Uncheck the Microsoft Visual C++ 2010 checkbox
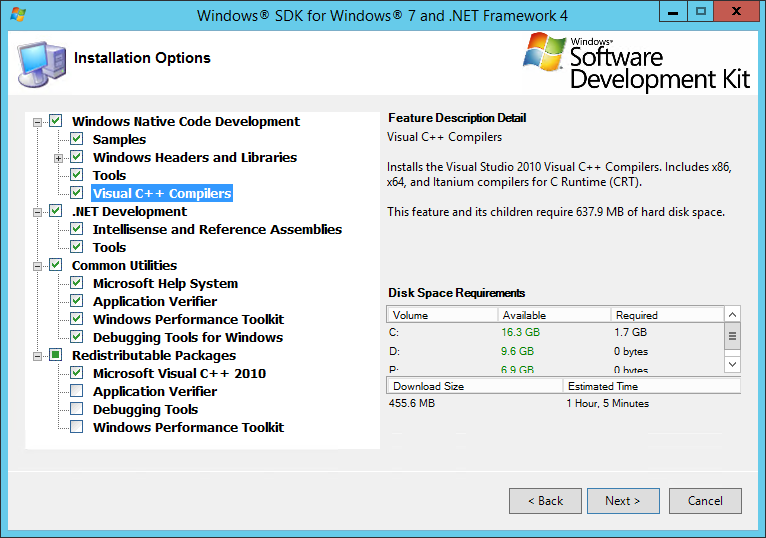 point(77,373)
